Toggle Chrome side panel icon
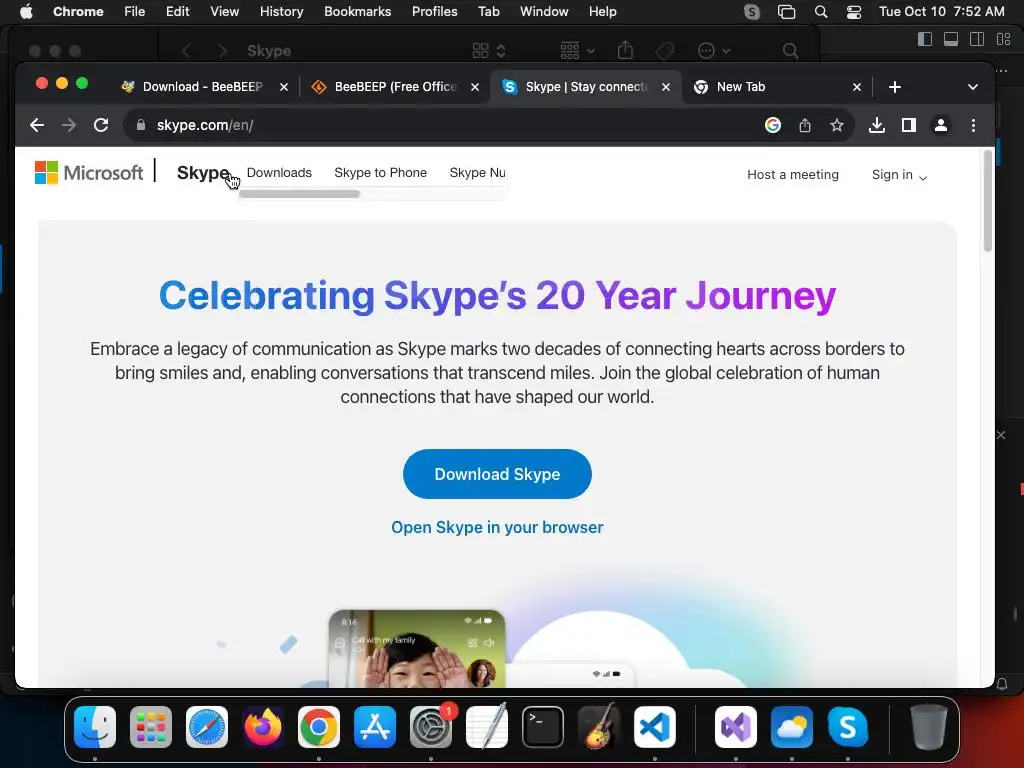1024x768 pixels. (x=908, y=125)
